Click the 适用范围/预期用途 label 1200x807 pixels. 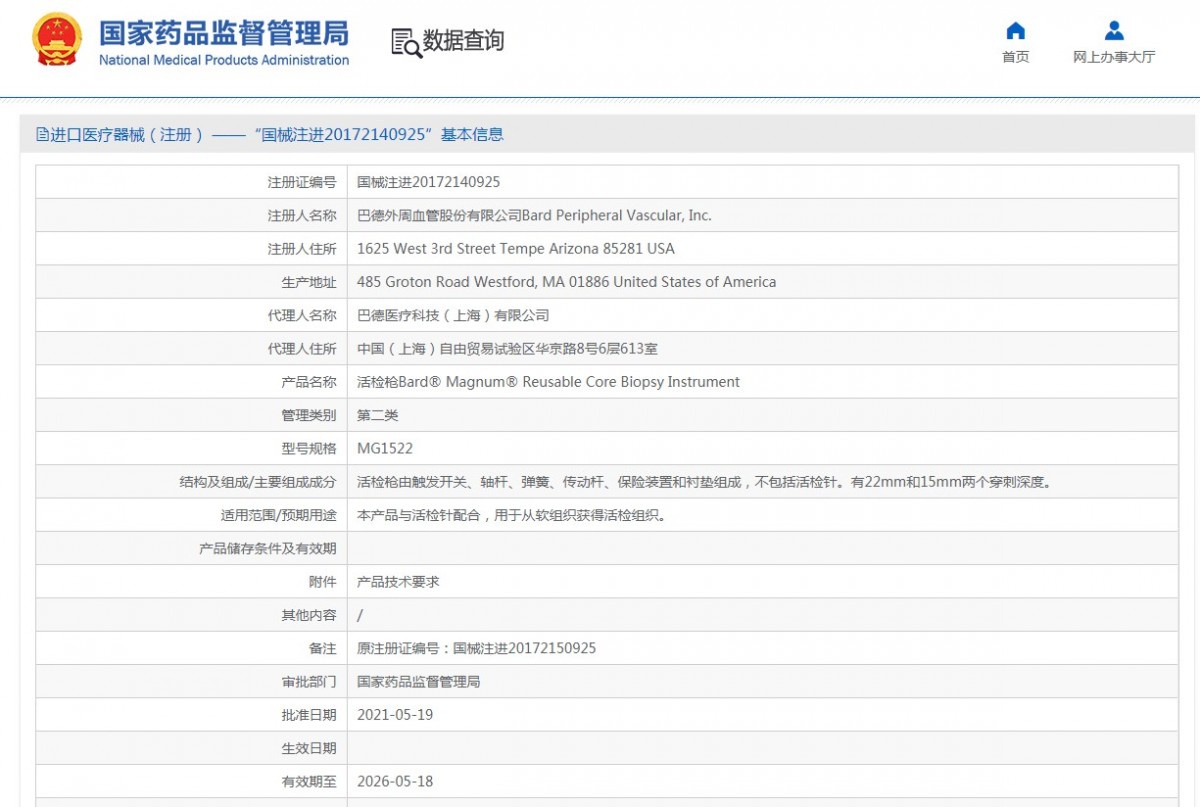click(279, 515)
